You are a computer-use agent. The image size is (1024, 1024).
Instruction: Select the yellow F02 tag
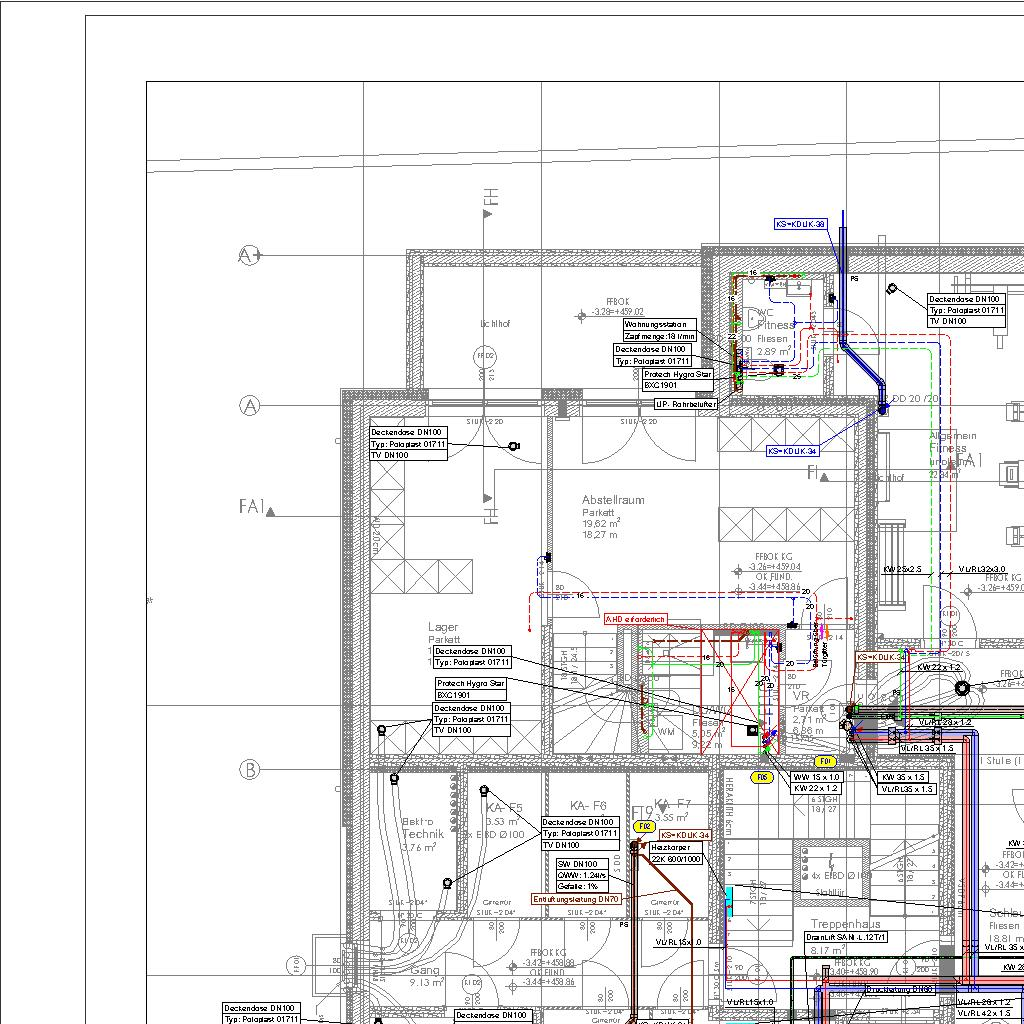click(645, 827)
